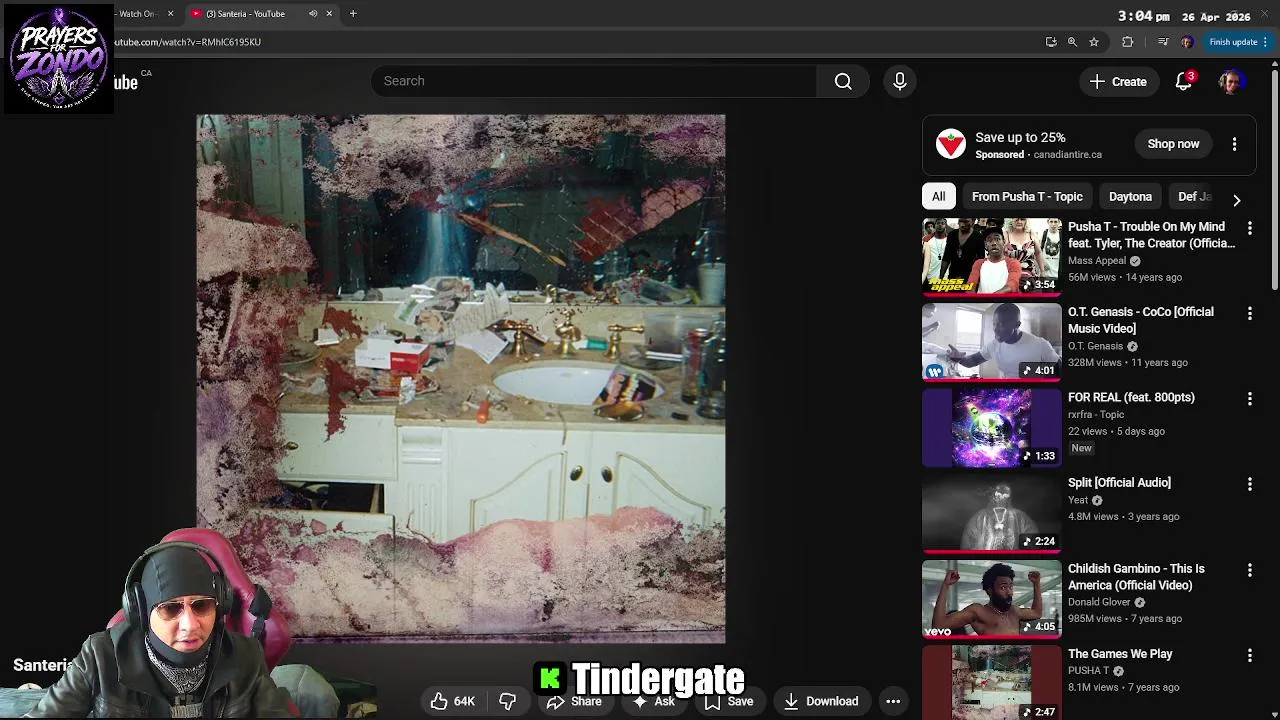Open the Ask AI button
The image size is (1280, 720).
[x=654, y=701]
